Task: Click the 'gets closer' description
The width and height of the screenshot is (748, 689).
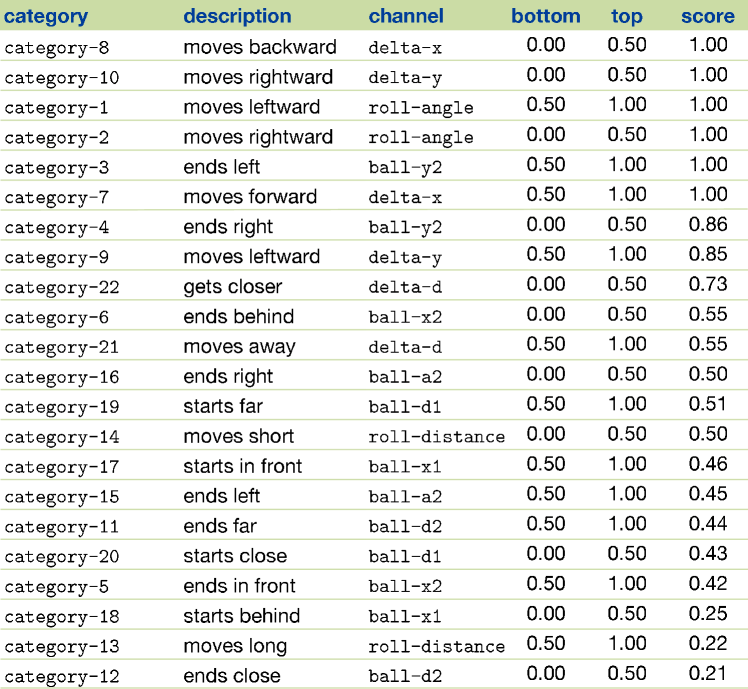Action: tap(233, 287)
